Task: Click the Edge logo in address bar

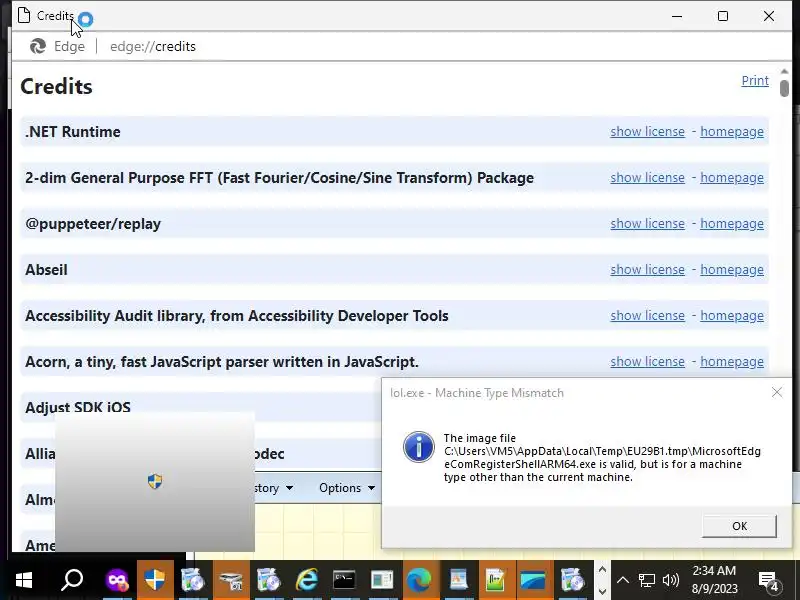Action: [37, 46]
